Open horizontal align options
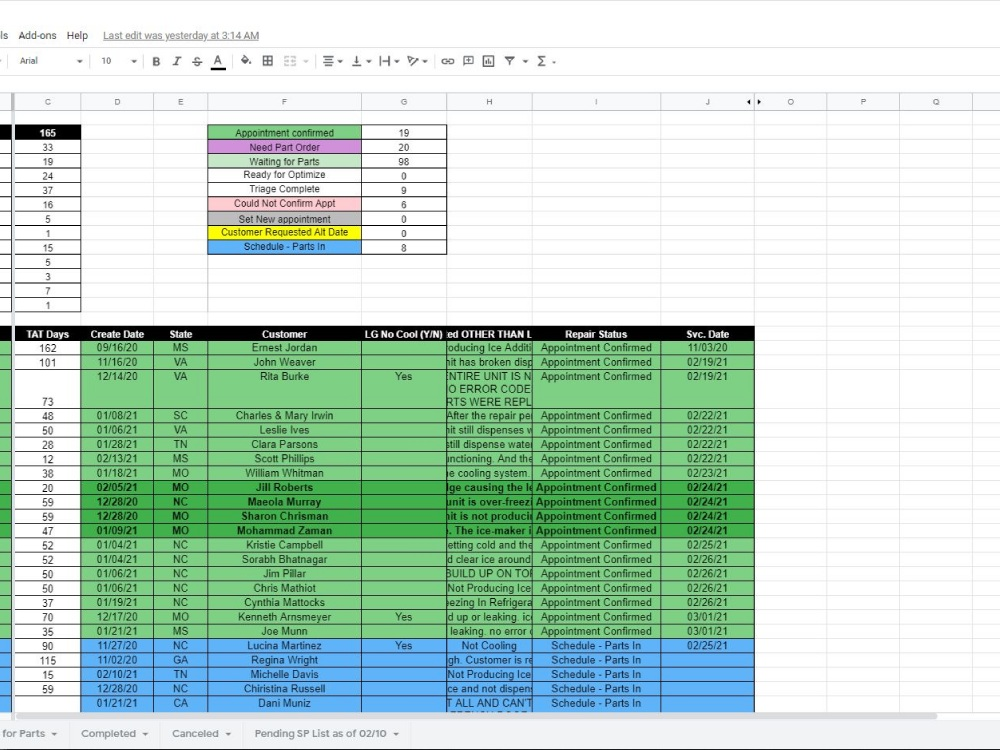The height and width of the screenshot is (750, 1000). [332, 61]
